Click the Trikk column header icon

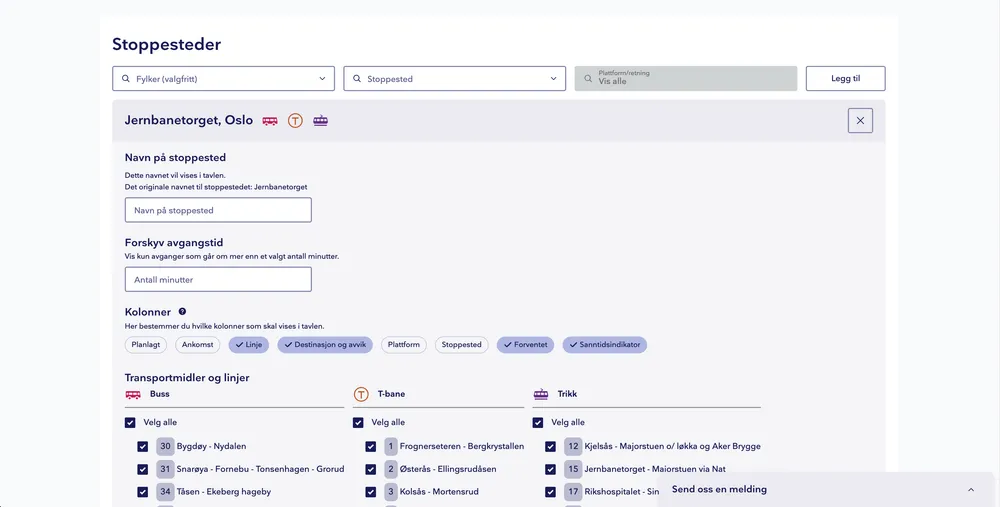click(541, 394)
